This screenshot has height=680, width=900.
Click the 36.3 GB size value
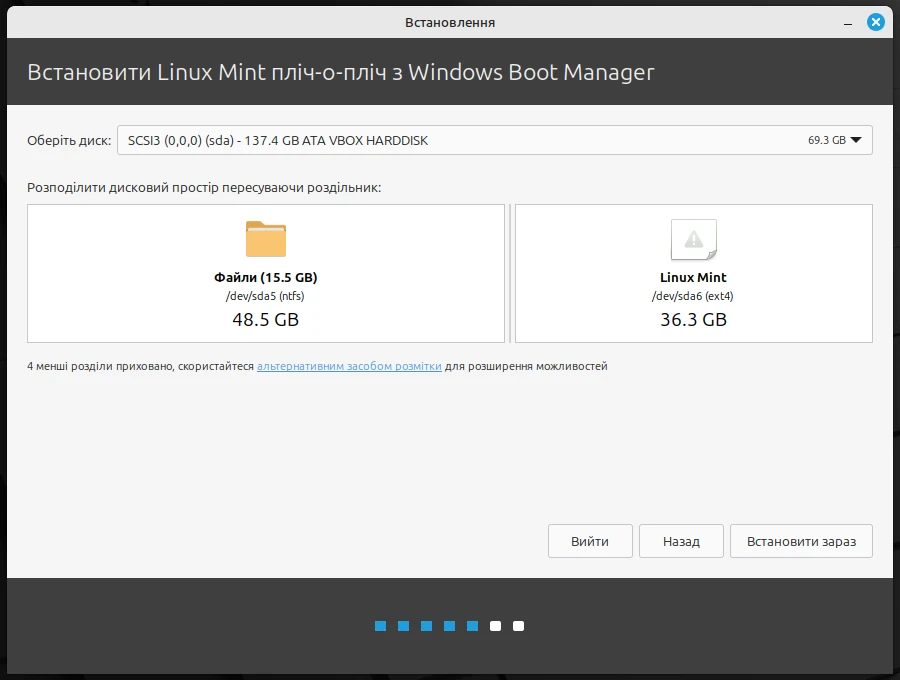pyautogui.click(x=693, y=320)
